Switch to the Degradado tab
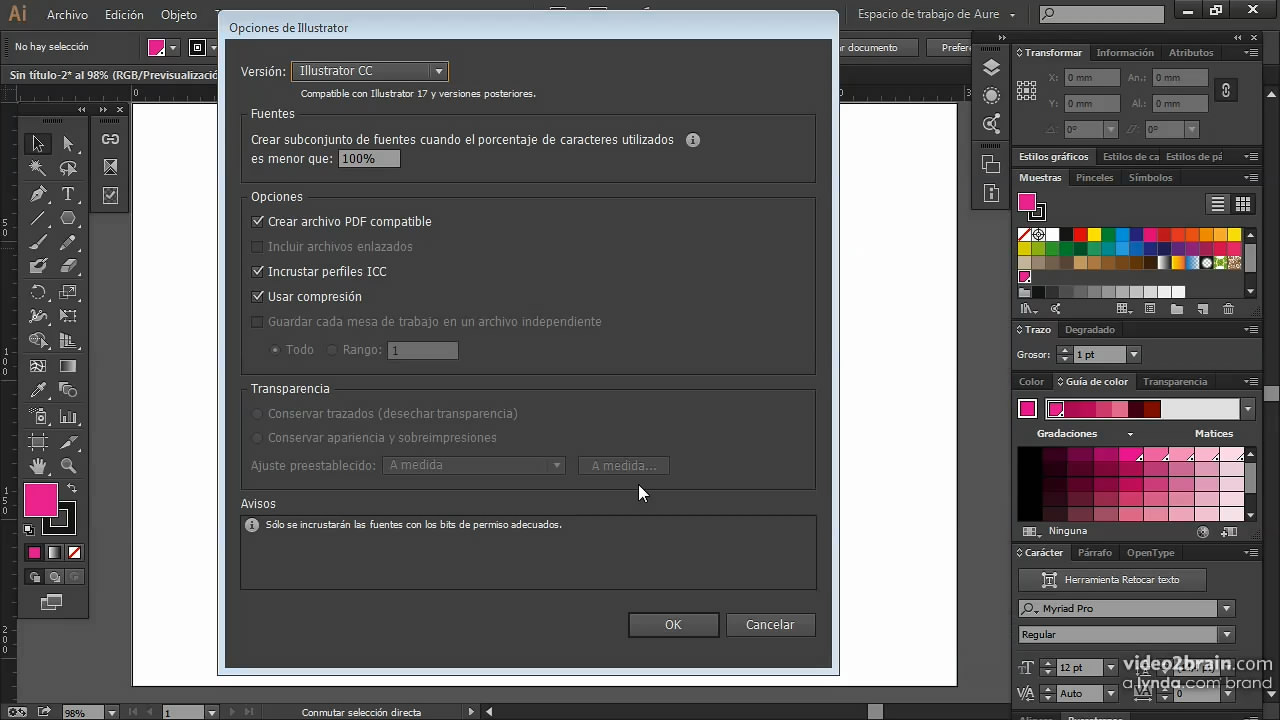The width and height of the screenshot is (1280, 720). [x=1090, y=330]
